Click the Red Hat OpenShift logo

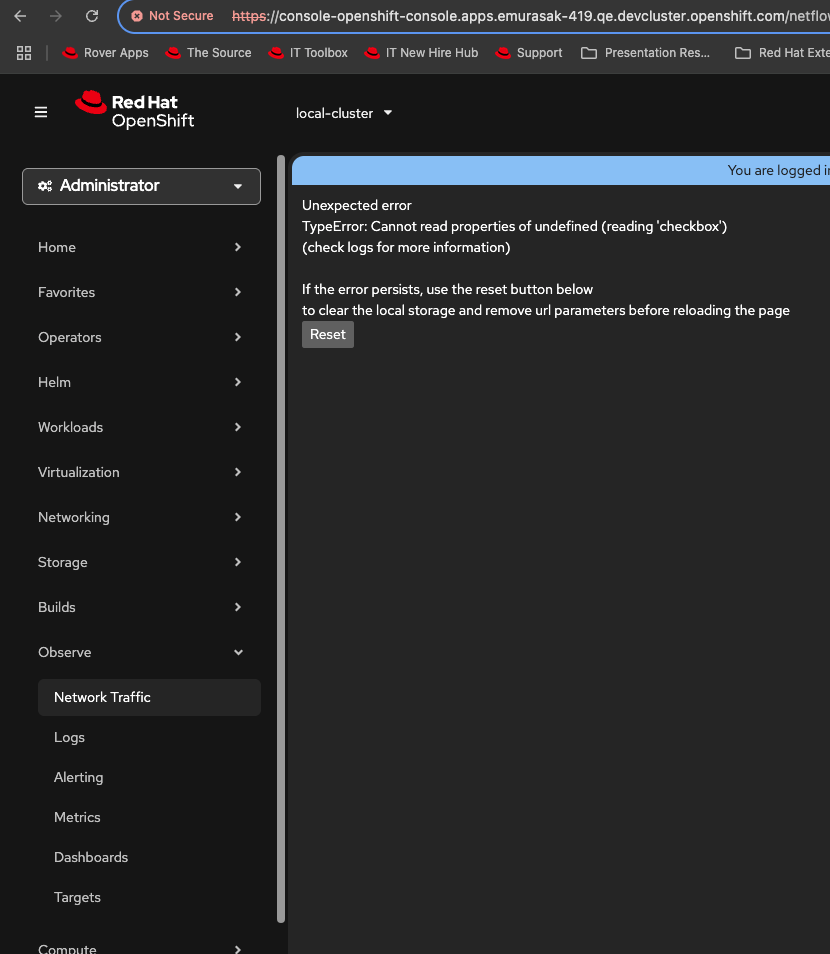pyautogui.click(x=135, y=110)
